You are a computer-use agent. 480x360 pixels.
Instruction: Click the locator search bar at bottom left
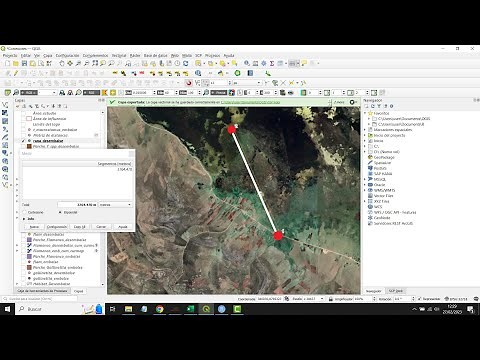pyautogui.click(x=40, y=299)
